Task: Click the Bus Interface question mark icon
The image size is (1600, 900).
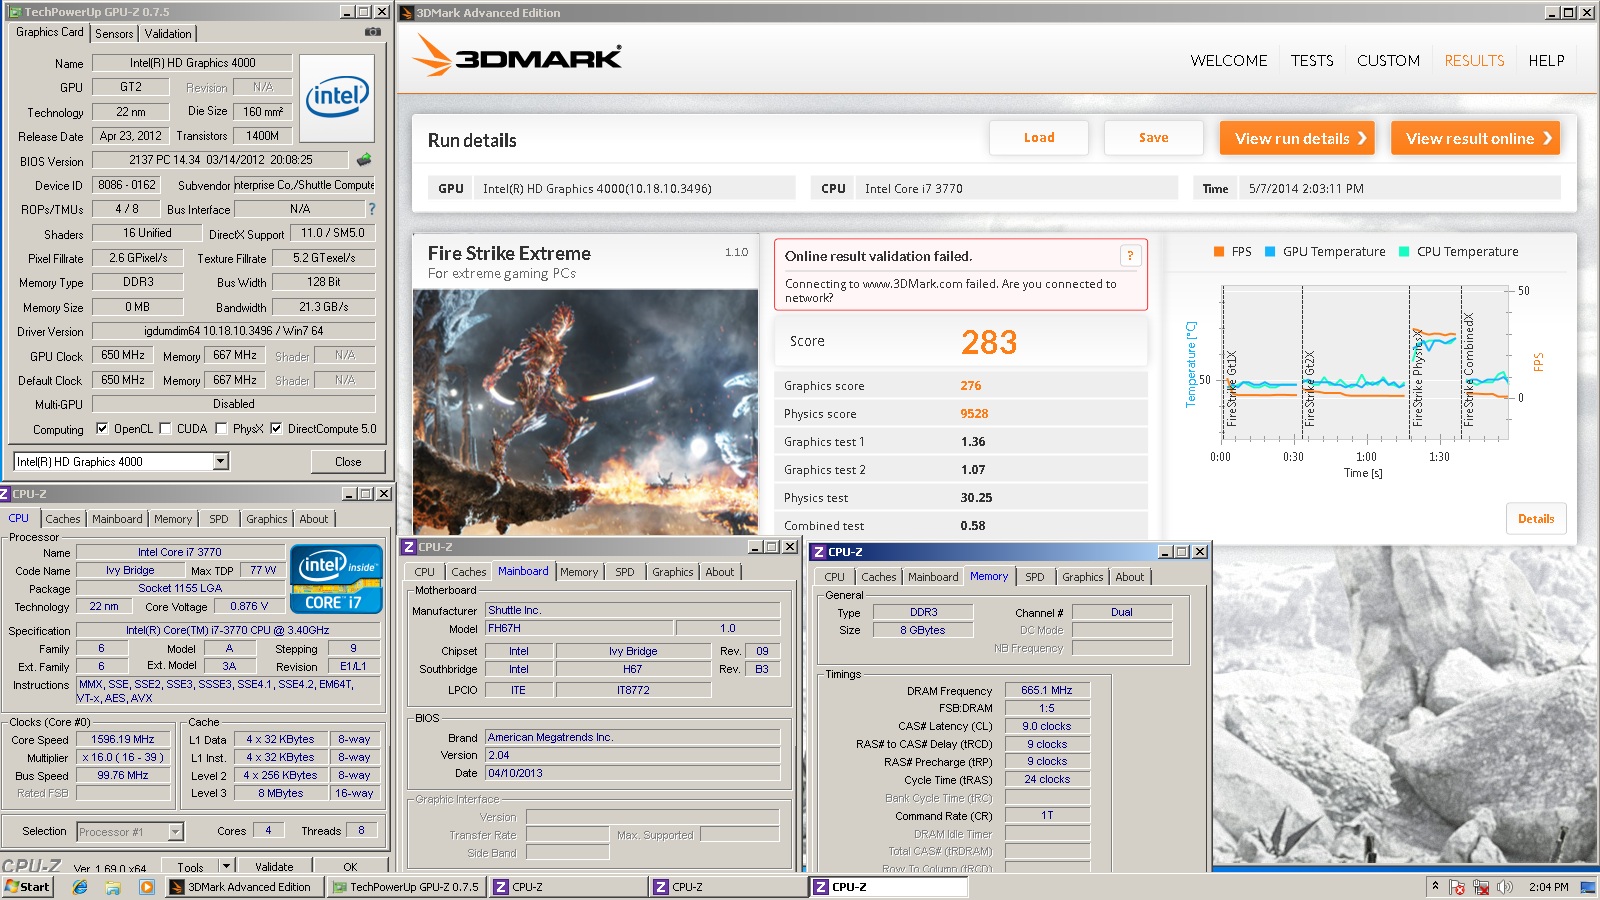Action: coord(372,209)
